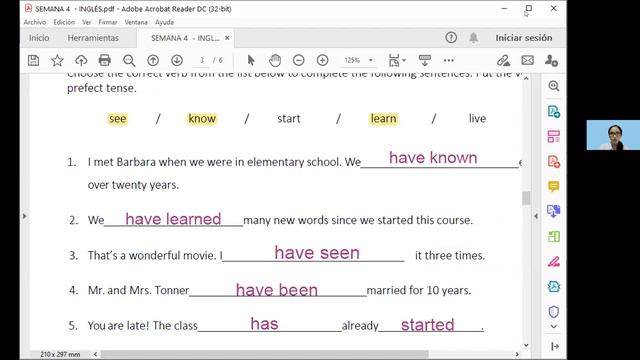
Task: Click the scroll left arrow at bottom
Action: 96,354
